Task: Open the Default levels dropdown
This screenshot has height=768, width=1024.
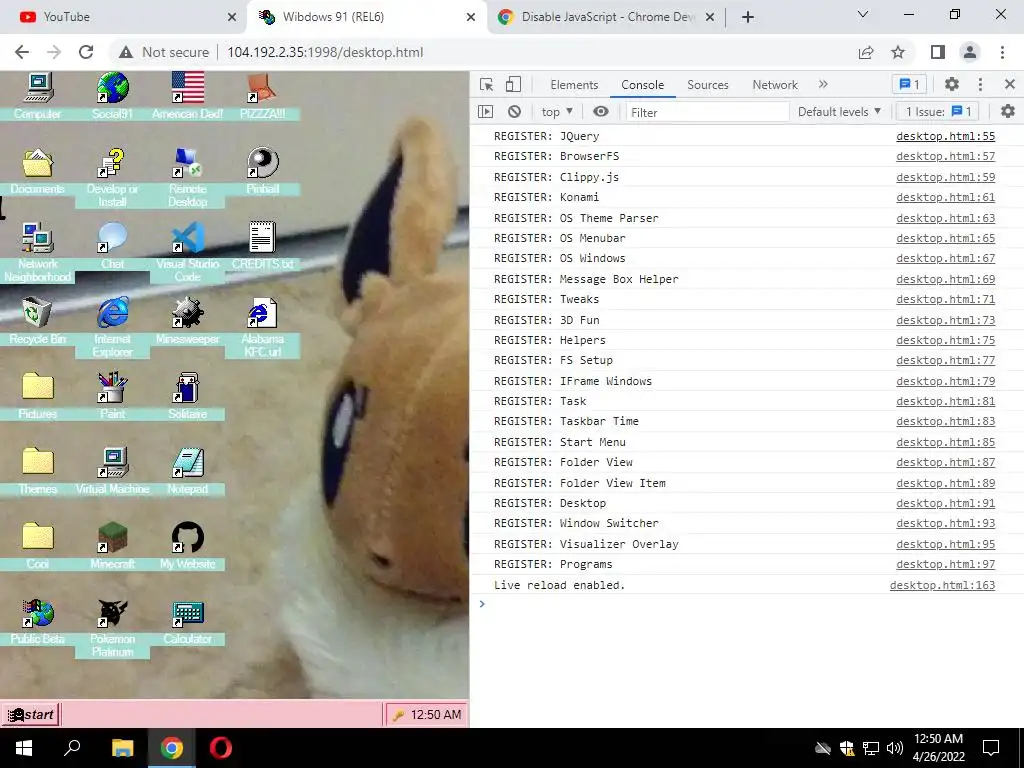Action: 839,112
